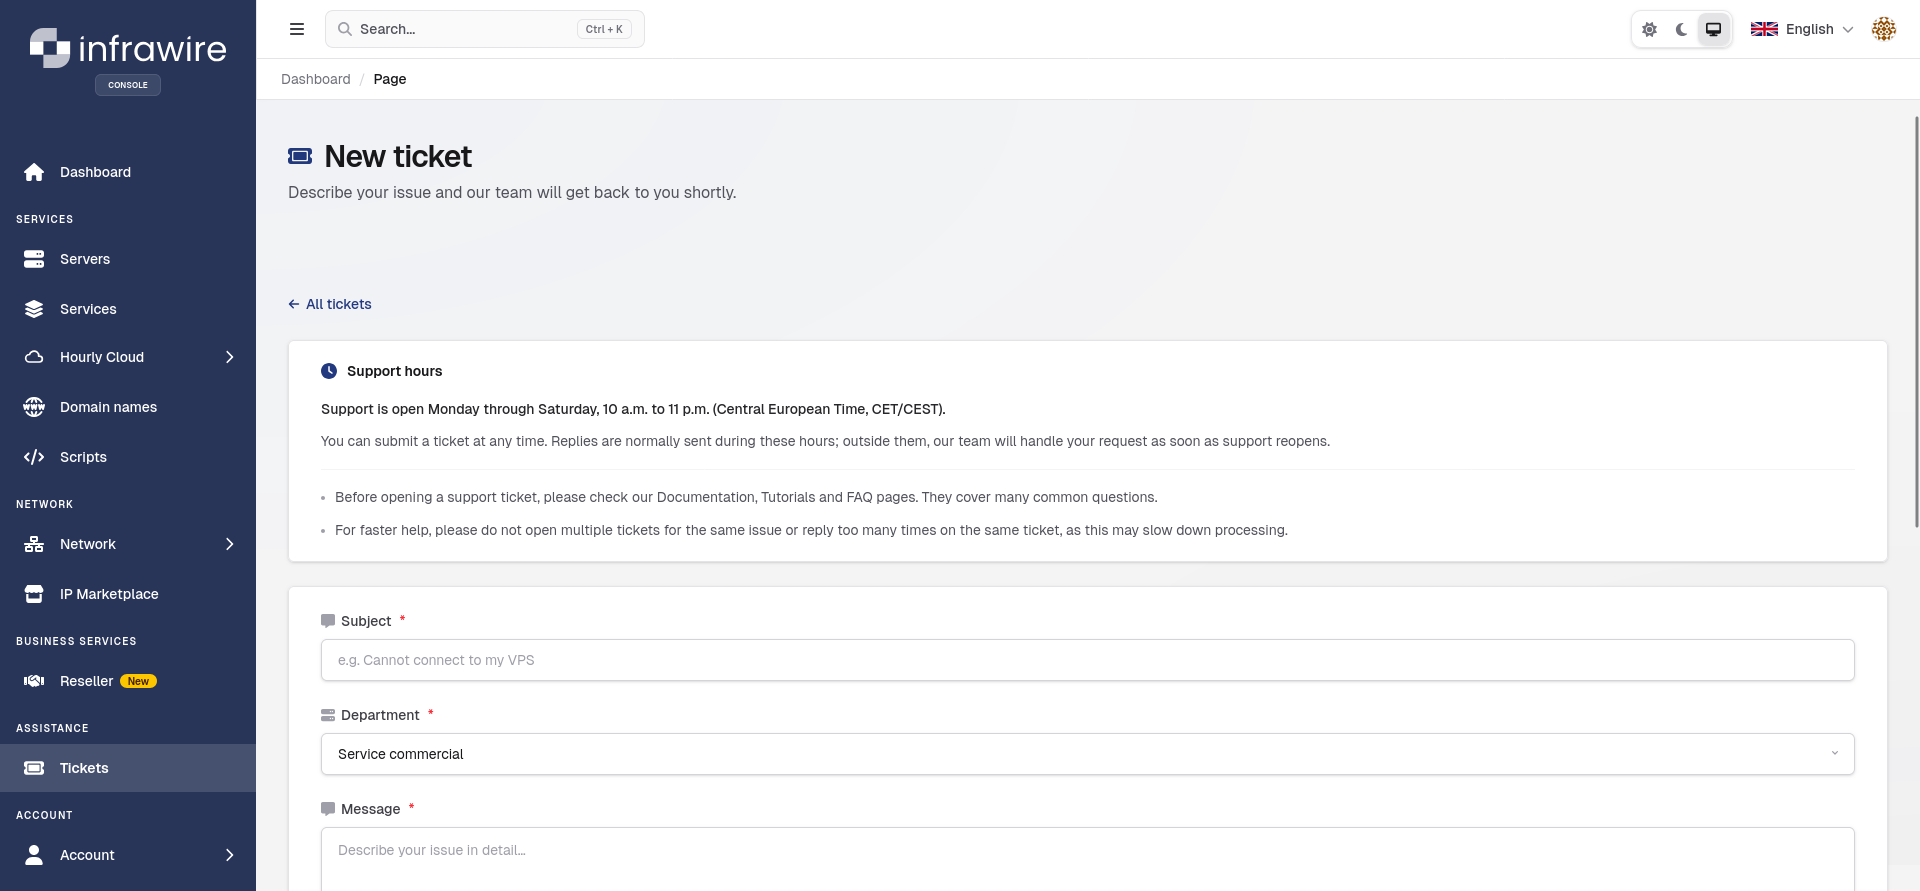Click the Message label speech icon
Image resolution: width=1920 pixels, height=891 pixels.
point(328,809)
